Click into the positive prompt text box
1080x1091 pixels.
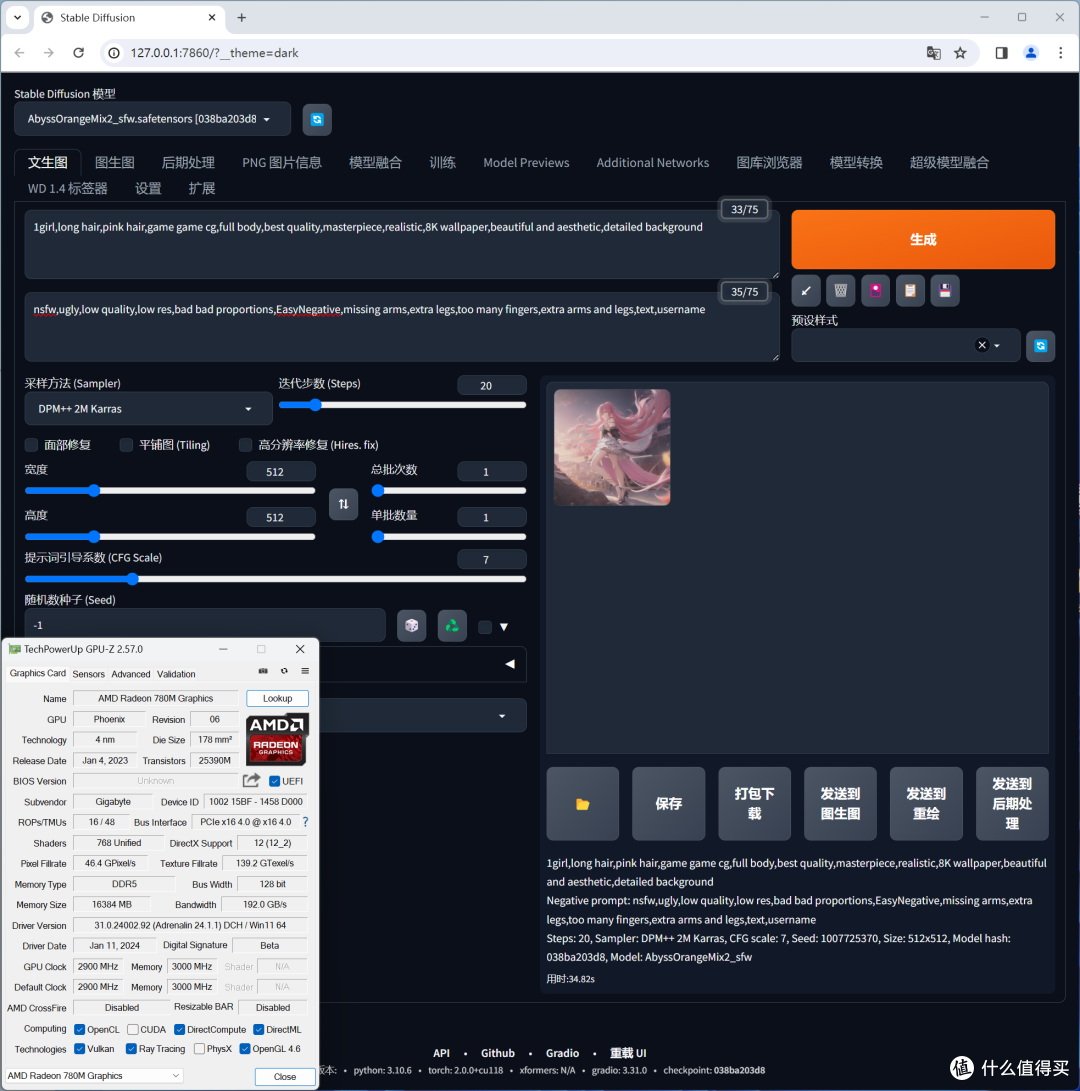tap(402, 244)
